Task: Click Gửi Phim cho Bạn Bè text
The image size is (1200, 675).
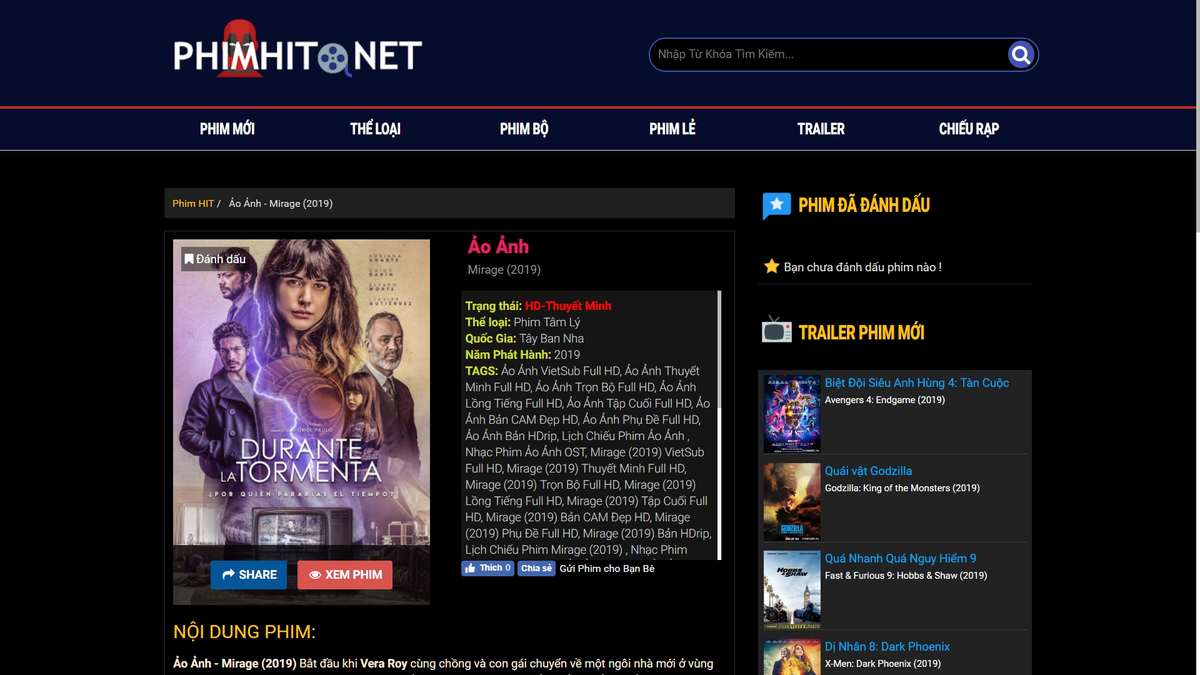Action: click(607, 568)
